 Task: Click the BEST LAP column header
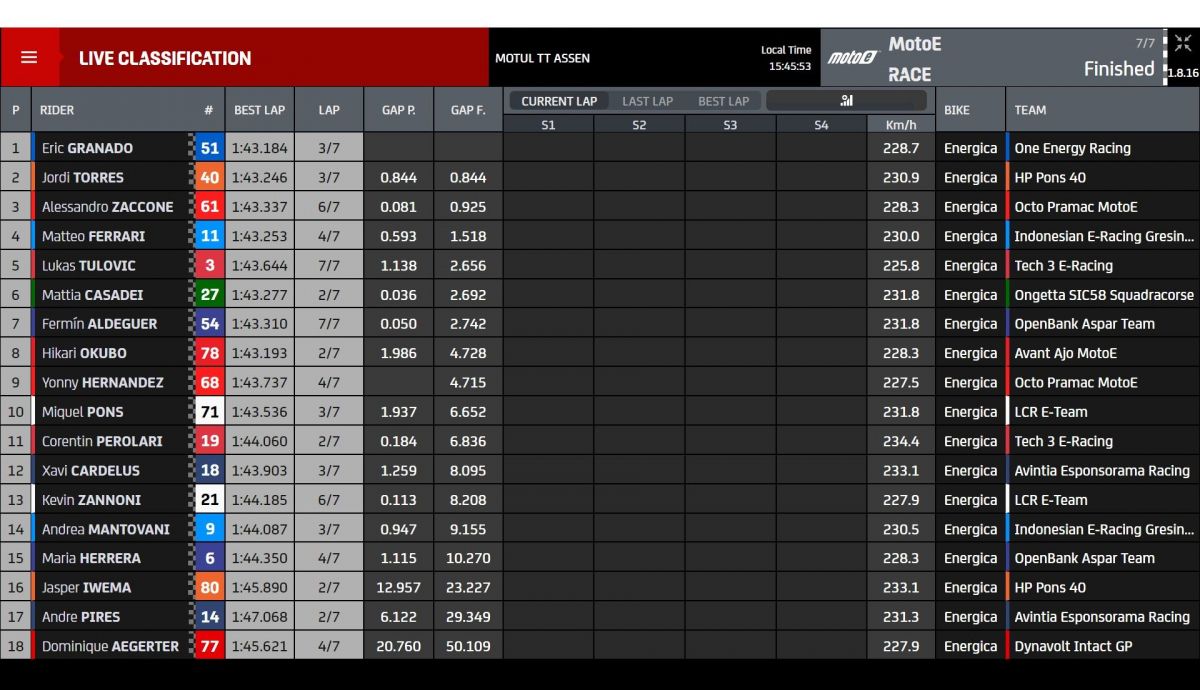(260, 110)
